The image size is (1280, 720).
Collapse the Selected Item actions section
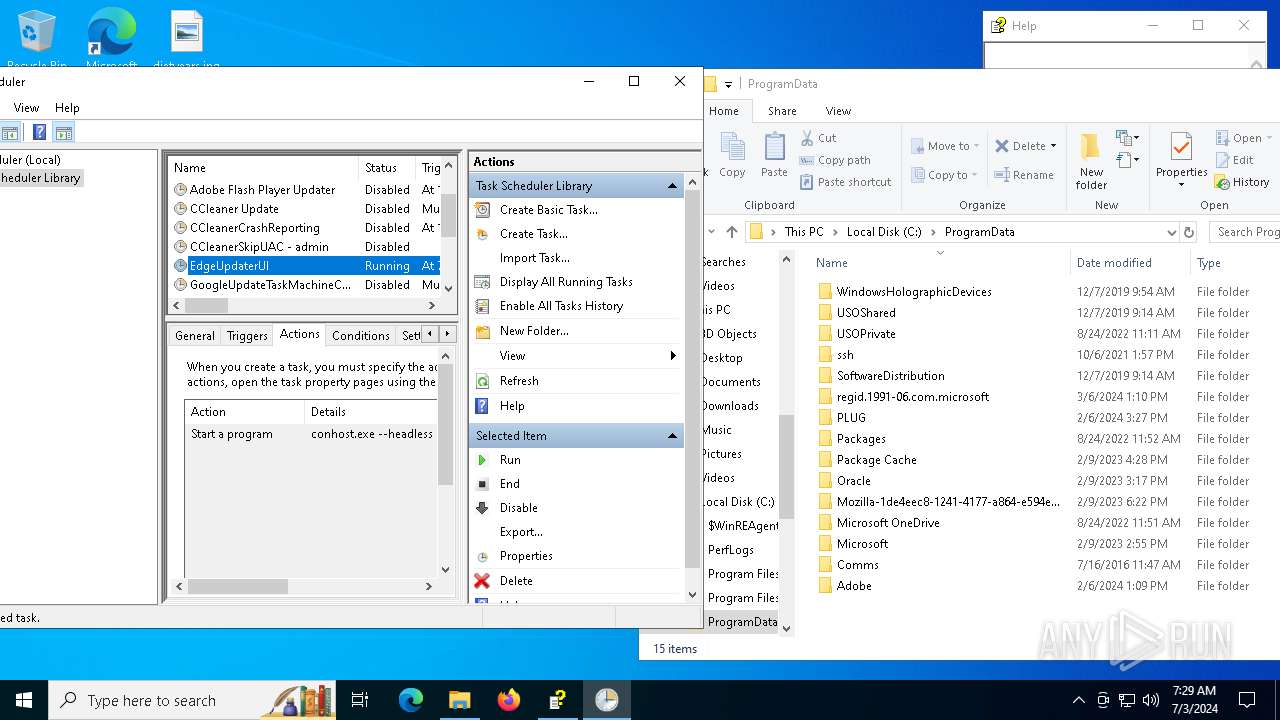[x=673, y=436]
